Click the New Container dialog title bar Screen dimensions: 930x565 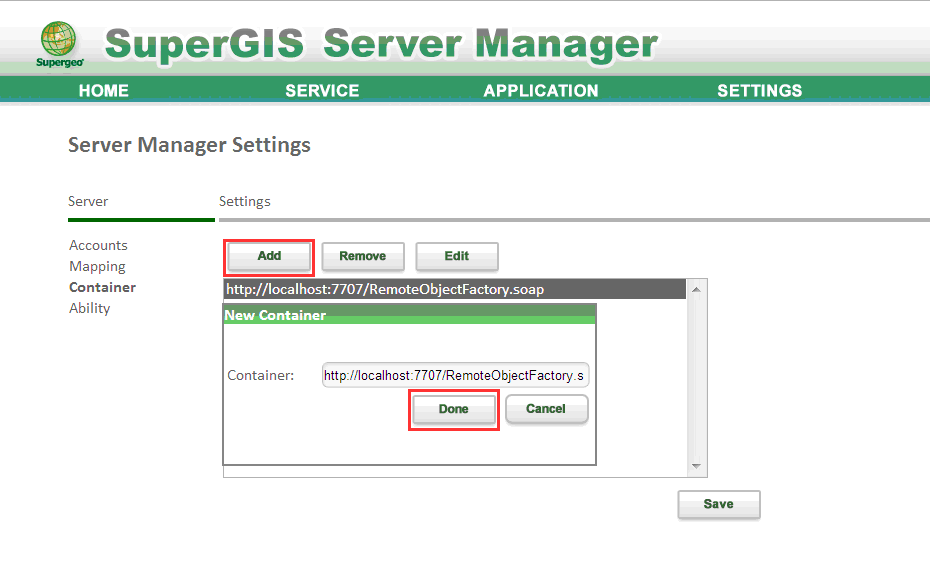(409, 315)
